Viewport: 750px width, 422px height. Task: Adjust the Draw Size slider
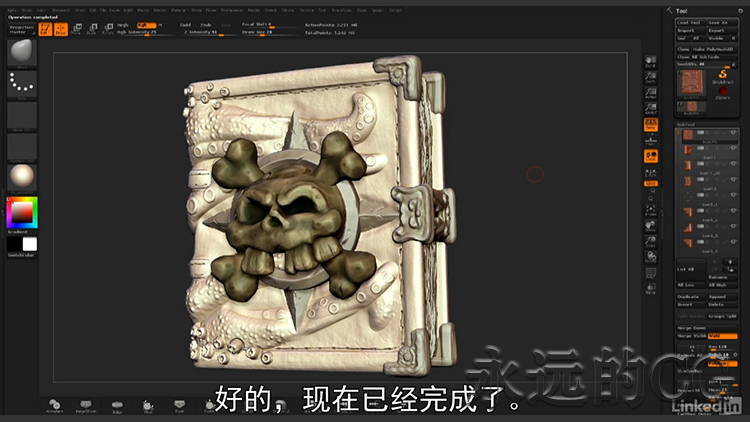pyautogui.click(x=269, y=33)
